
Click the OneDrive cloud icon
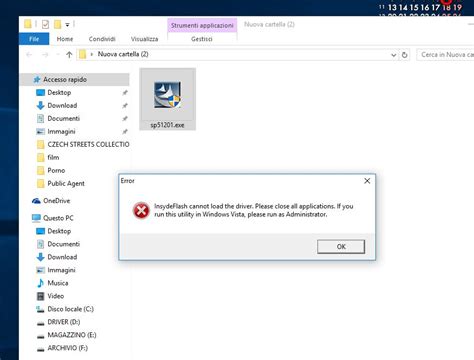coord(36,201)
